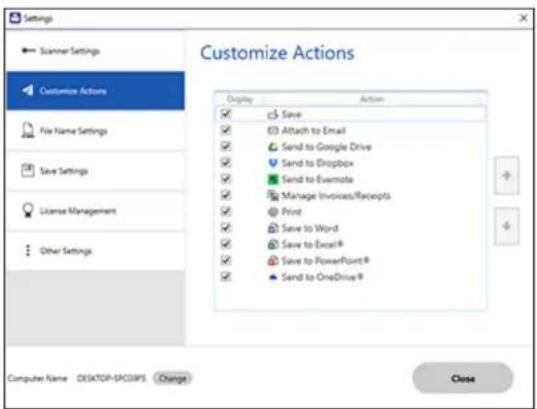Click the Change computer name button
Screen dimensions: 537x409
click(x=173, y=378)
